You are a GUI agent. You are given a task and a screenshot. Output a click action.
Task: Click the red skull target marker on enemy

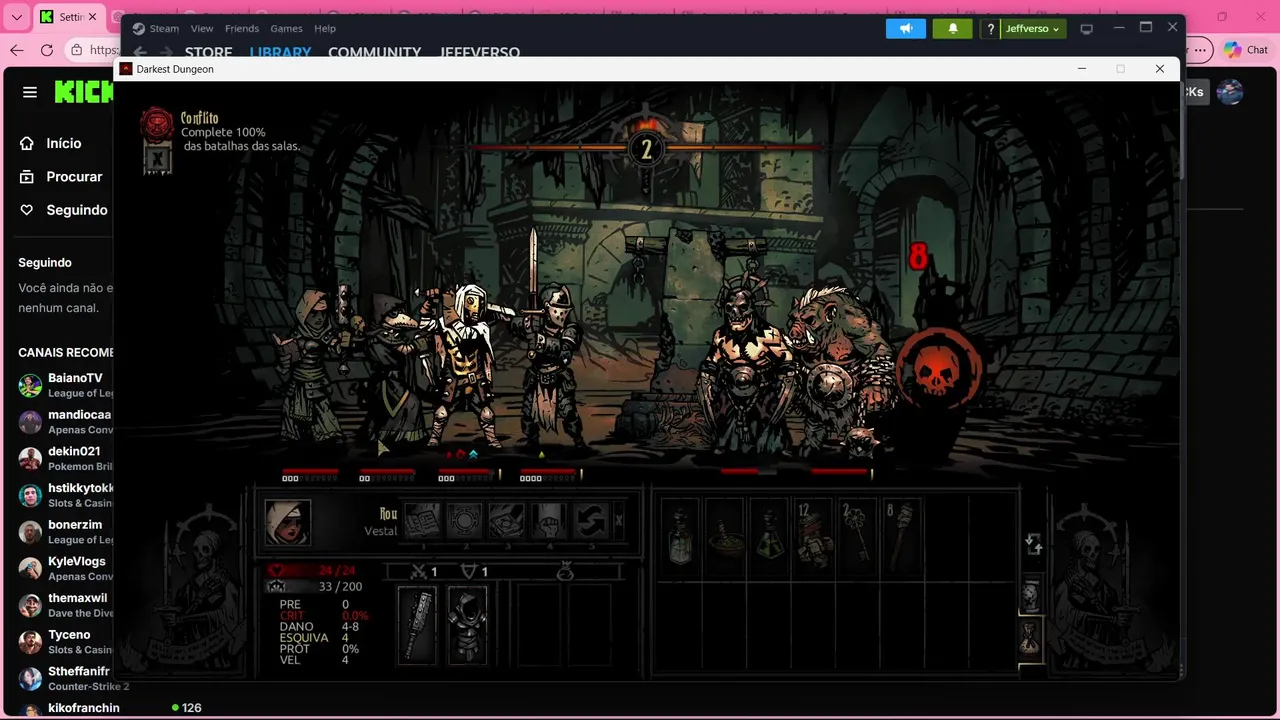(x=938, y=368)
